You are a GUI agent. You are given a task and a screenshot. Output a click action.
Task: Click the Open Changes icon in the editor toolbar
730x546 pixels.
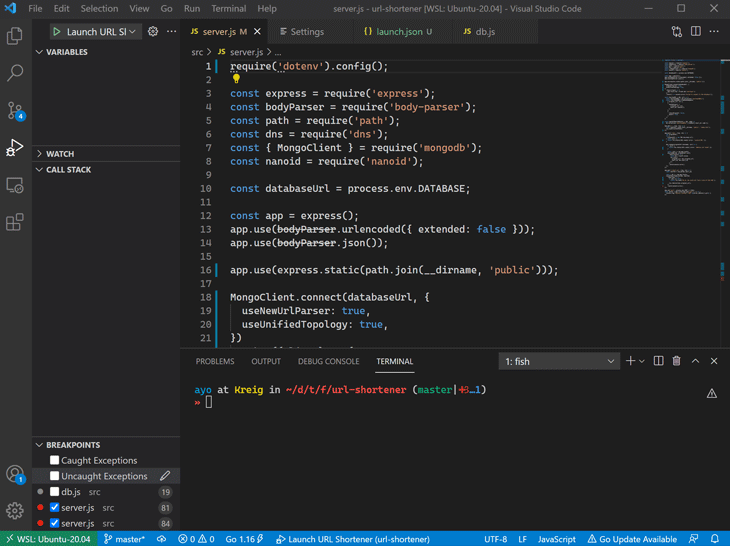pos(677,32)
